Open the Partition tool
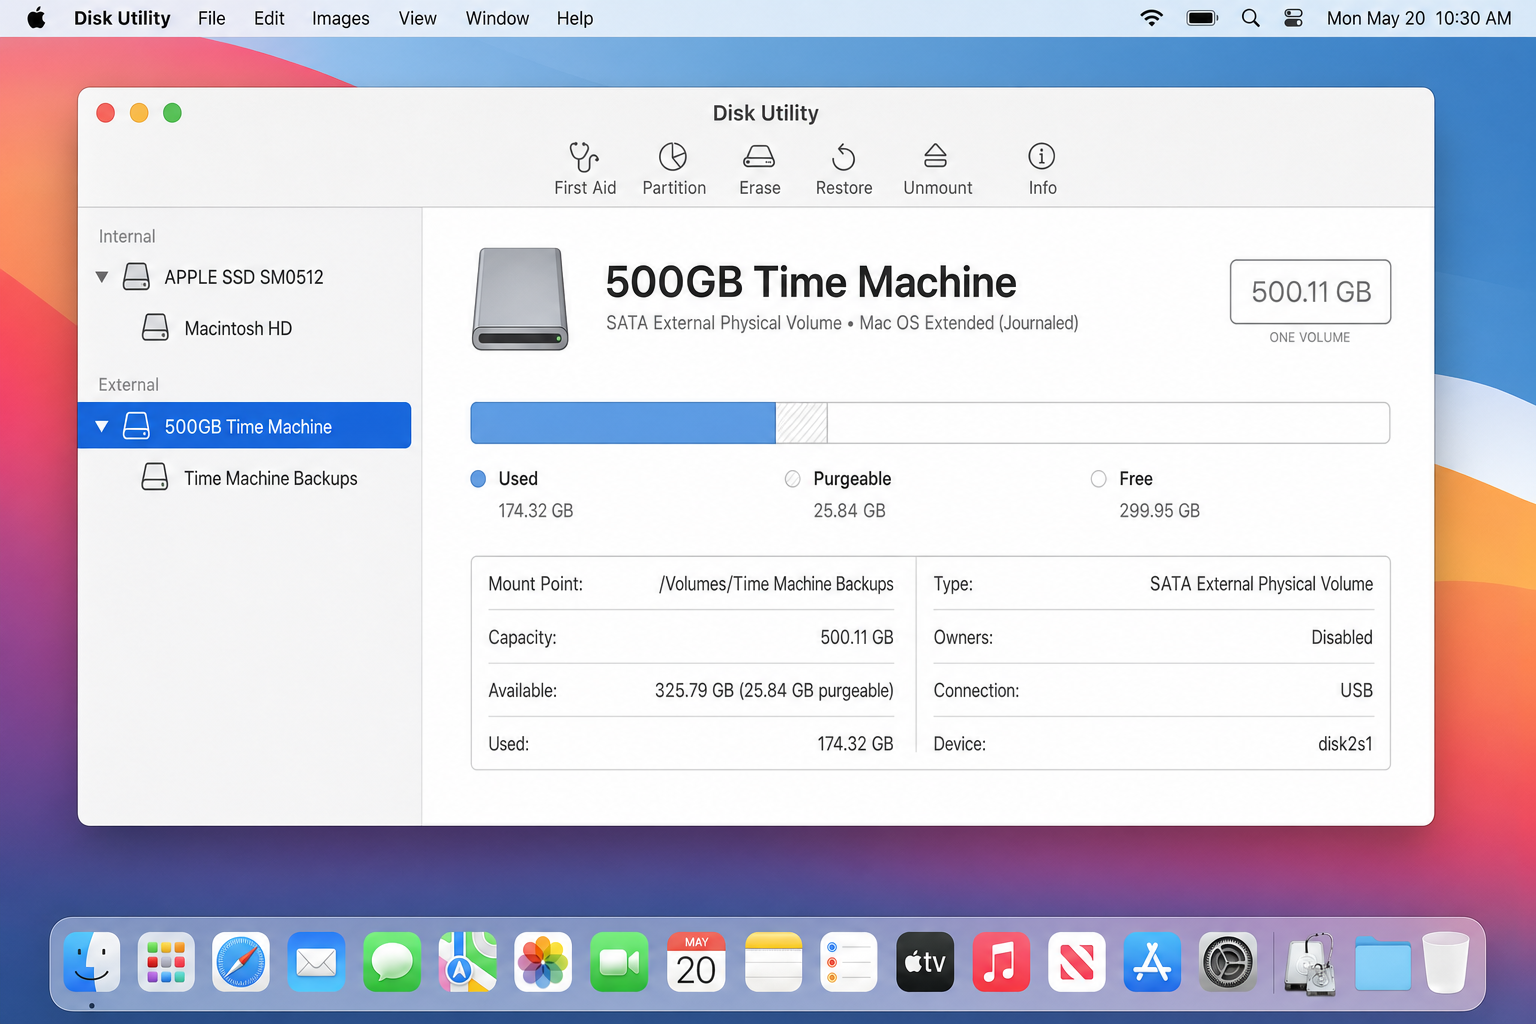 click(674, 169)
